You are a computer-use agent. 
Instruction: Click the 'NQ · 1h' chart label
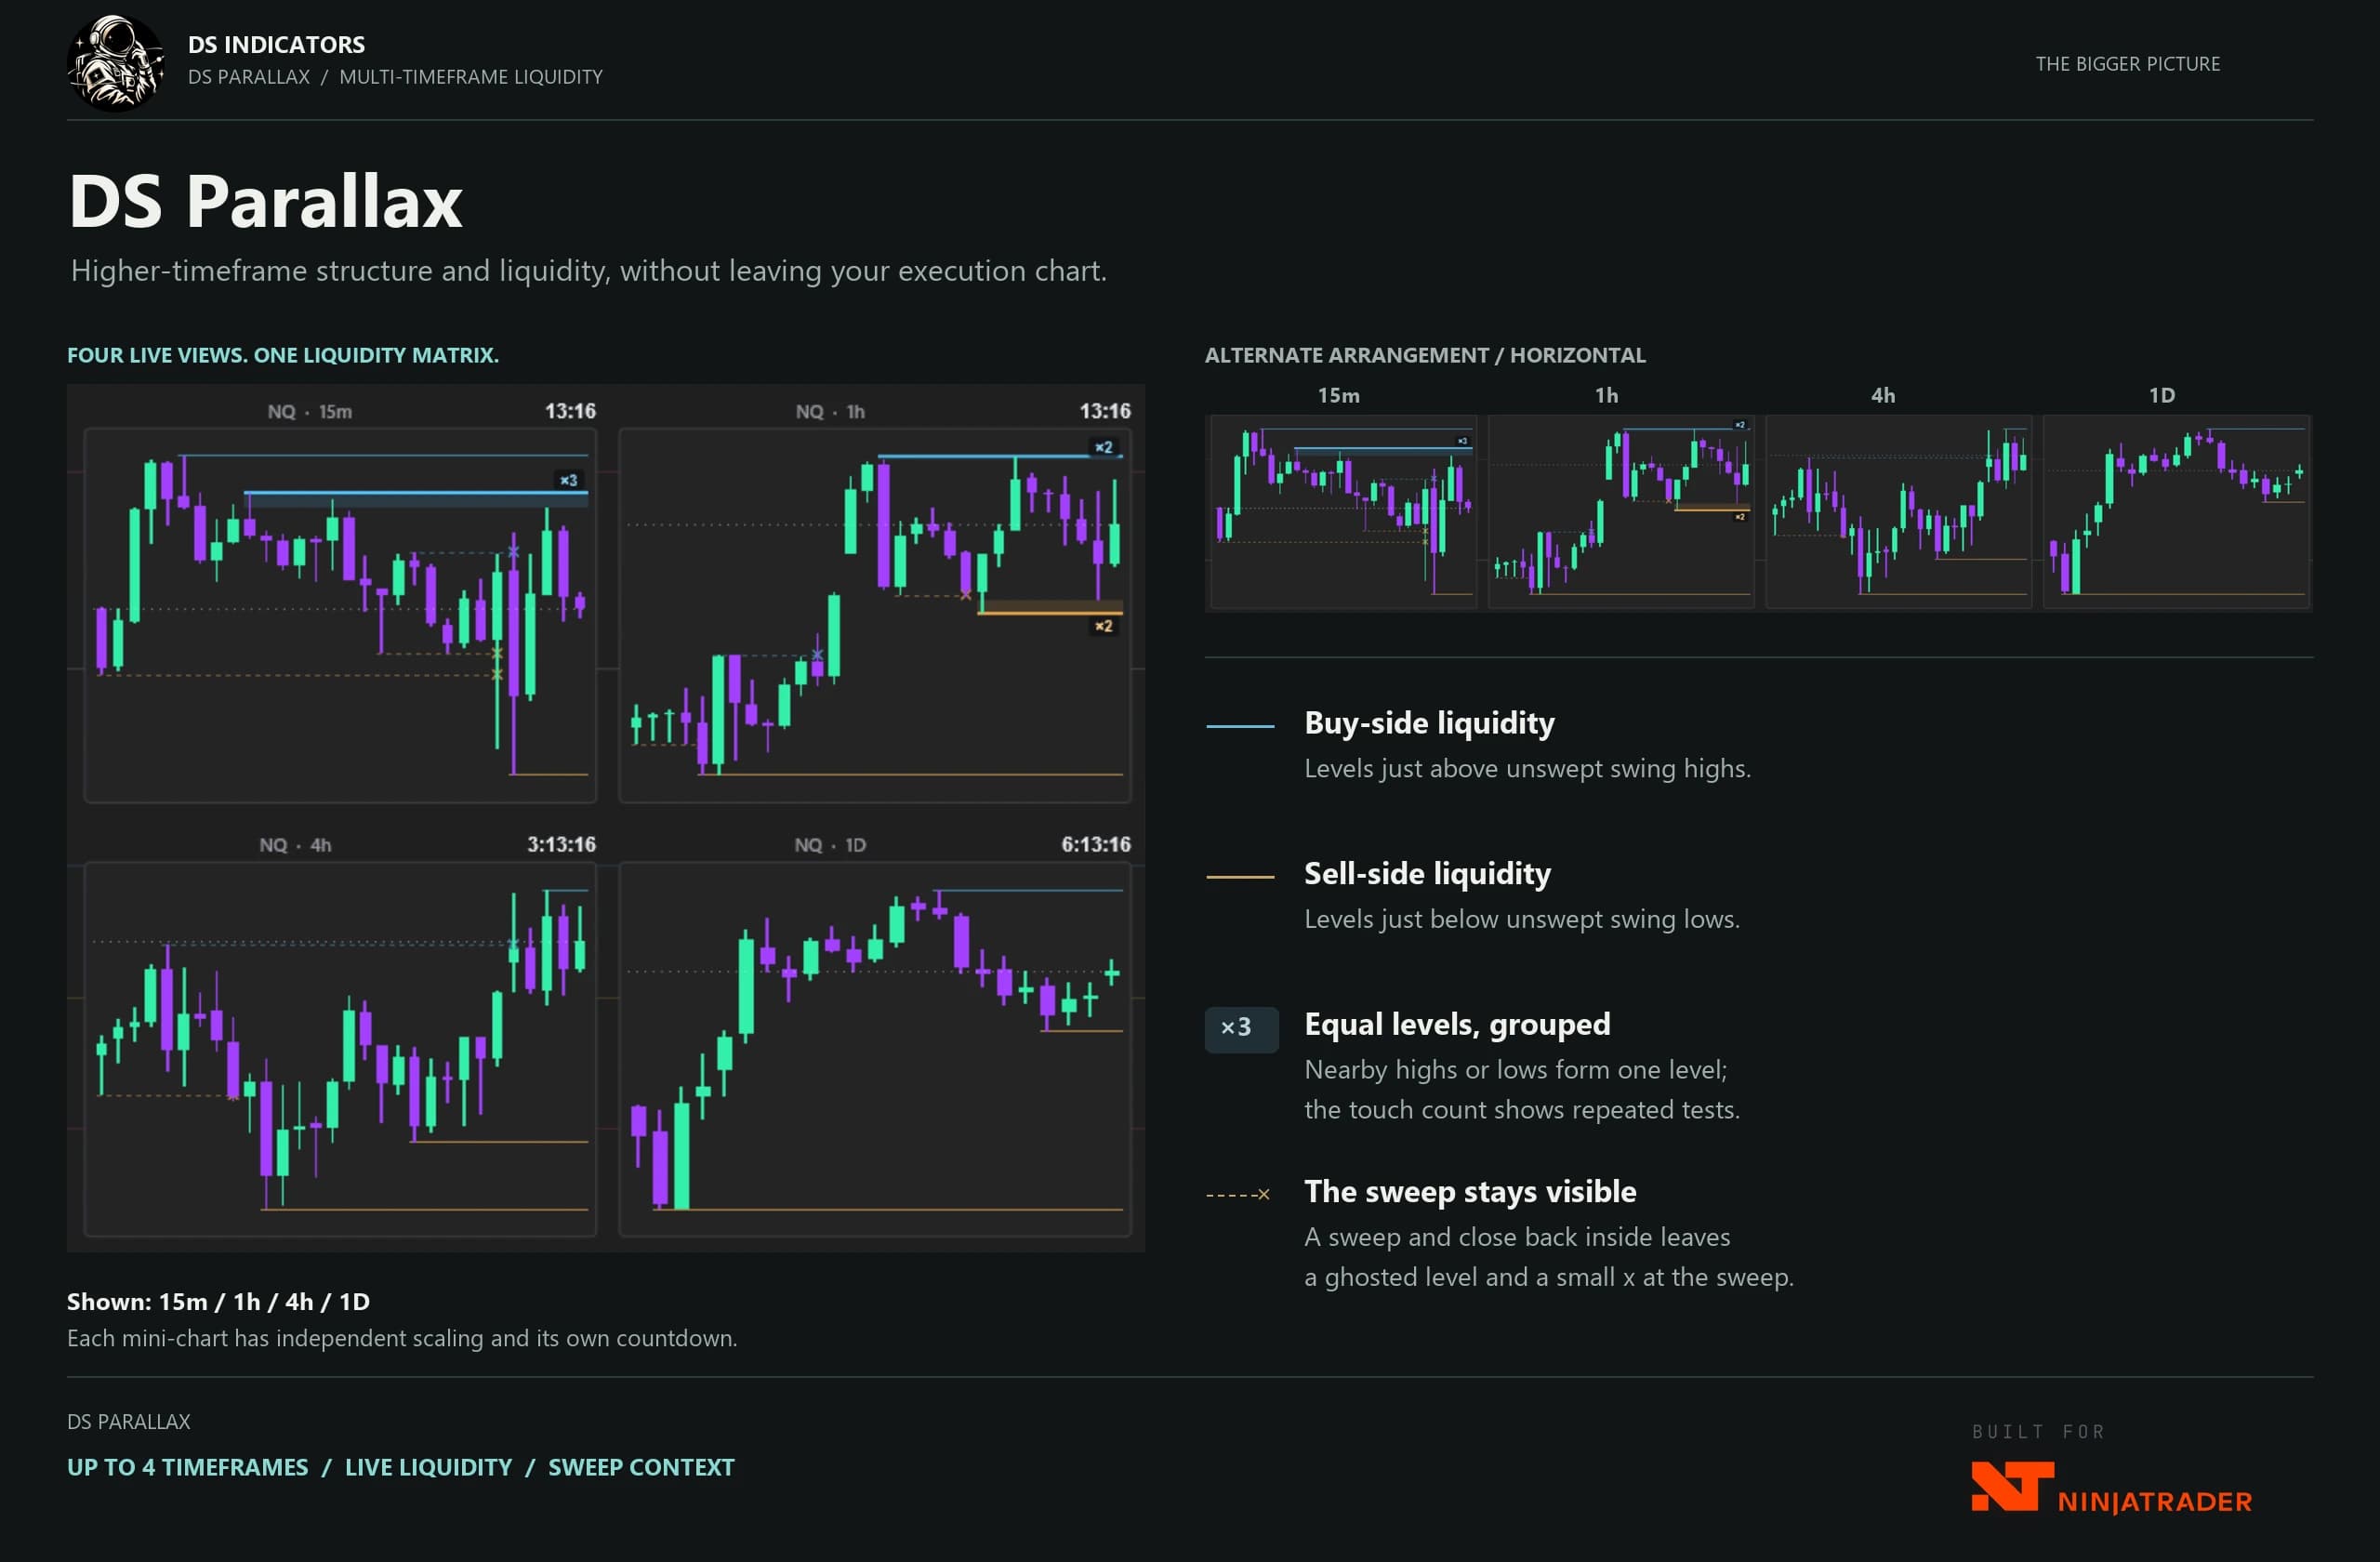830,412
